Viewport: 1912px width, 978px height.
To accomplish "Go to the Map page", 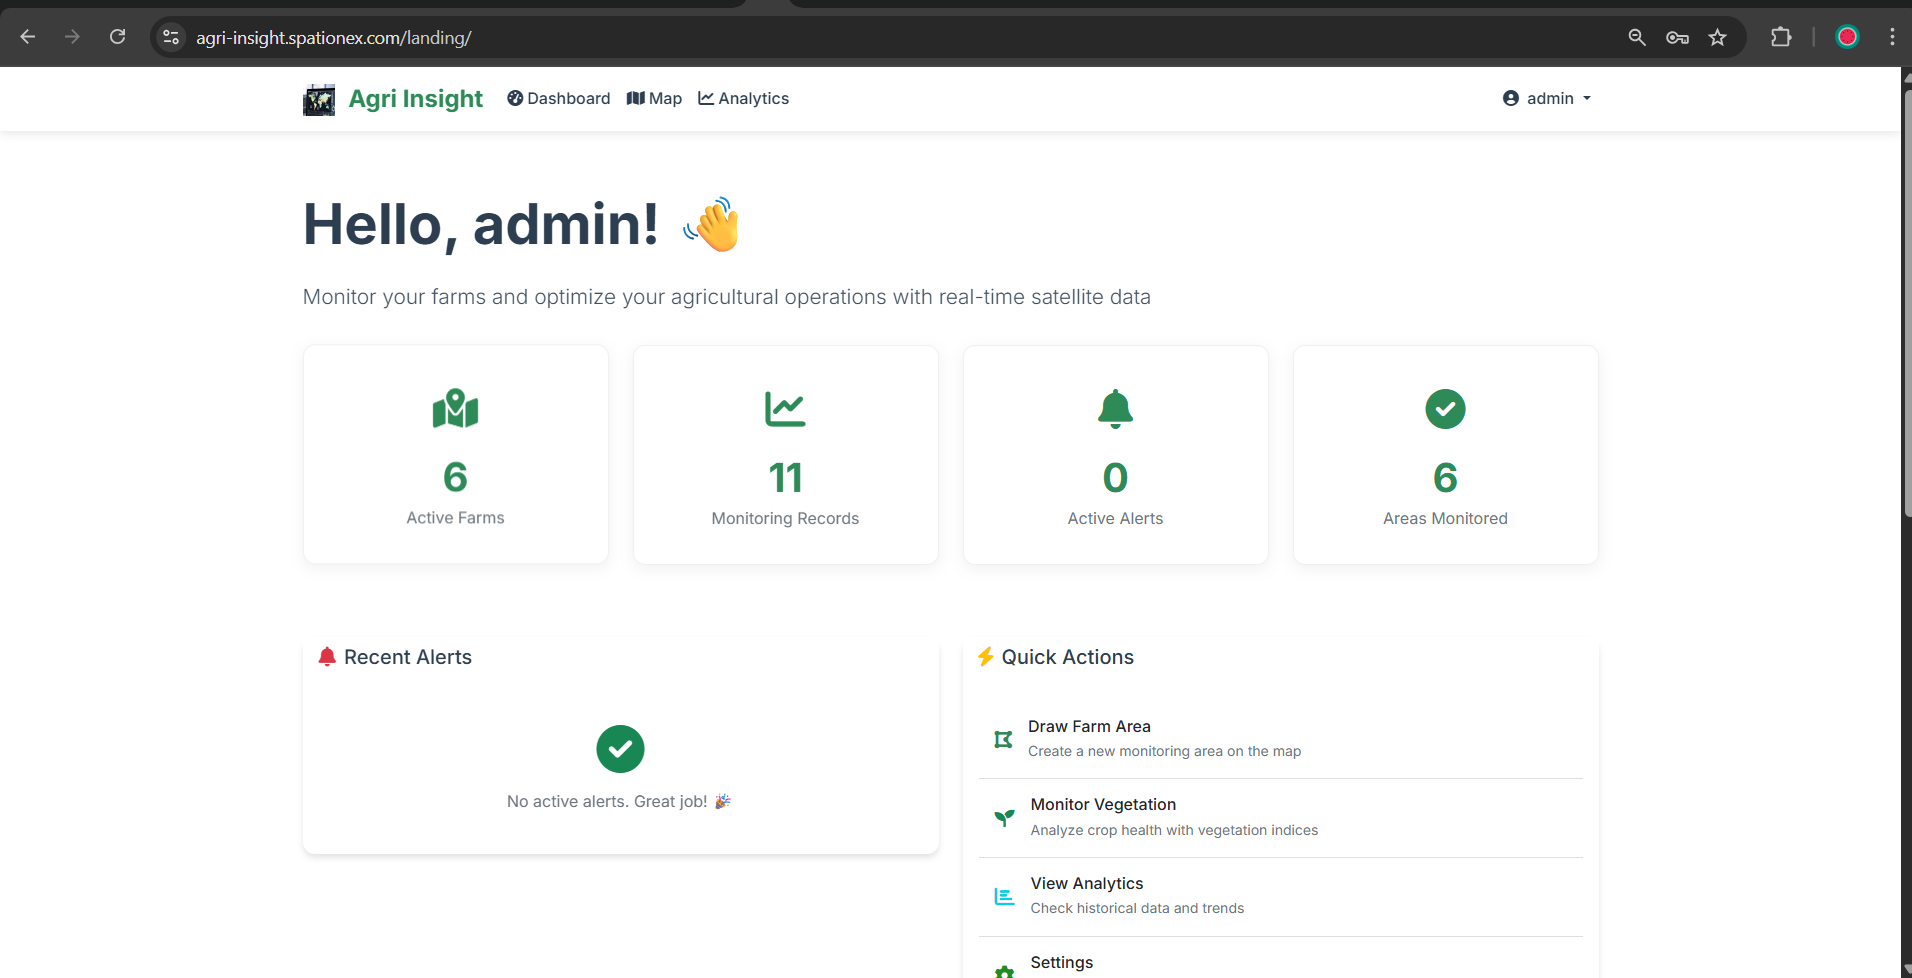I will 654,98.
